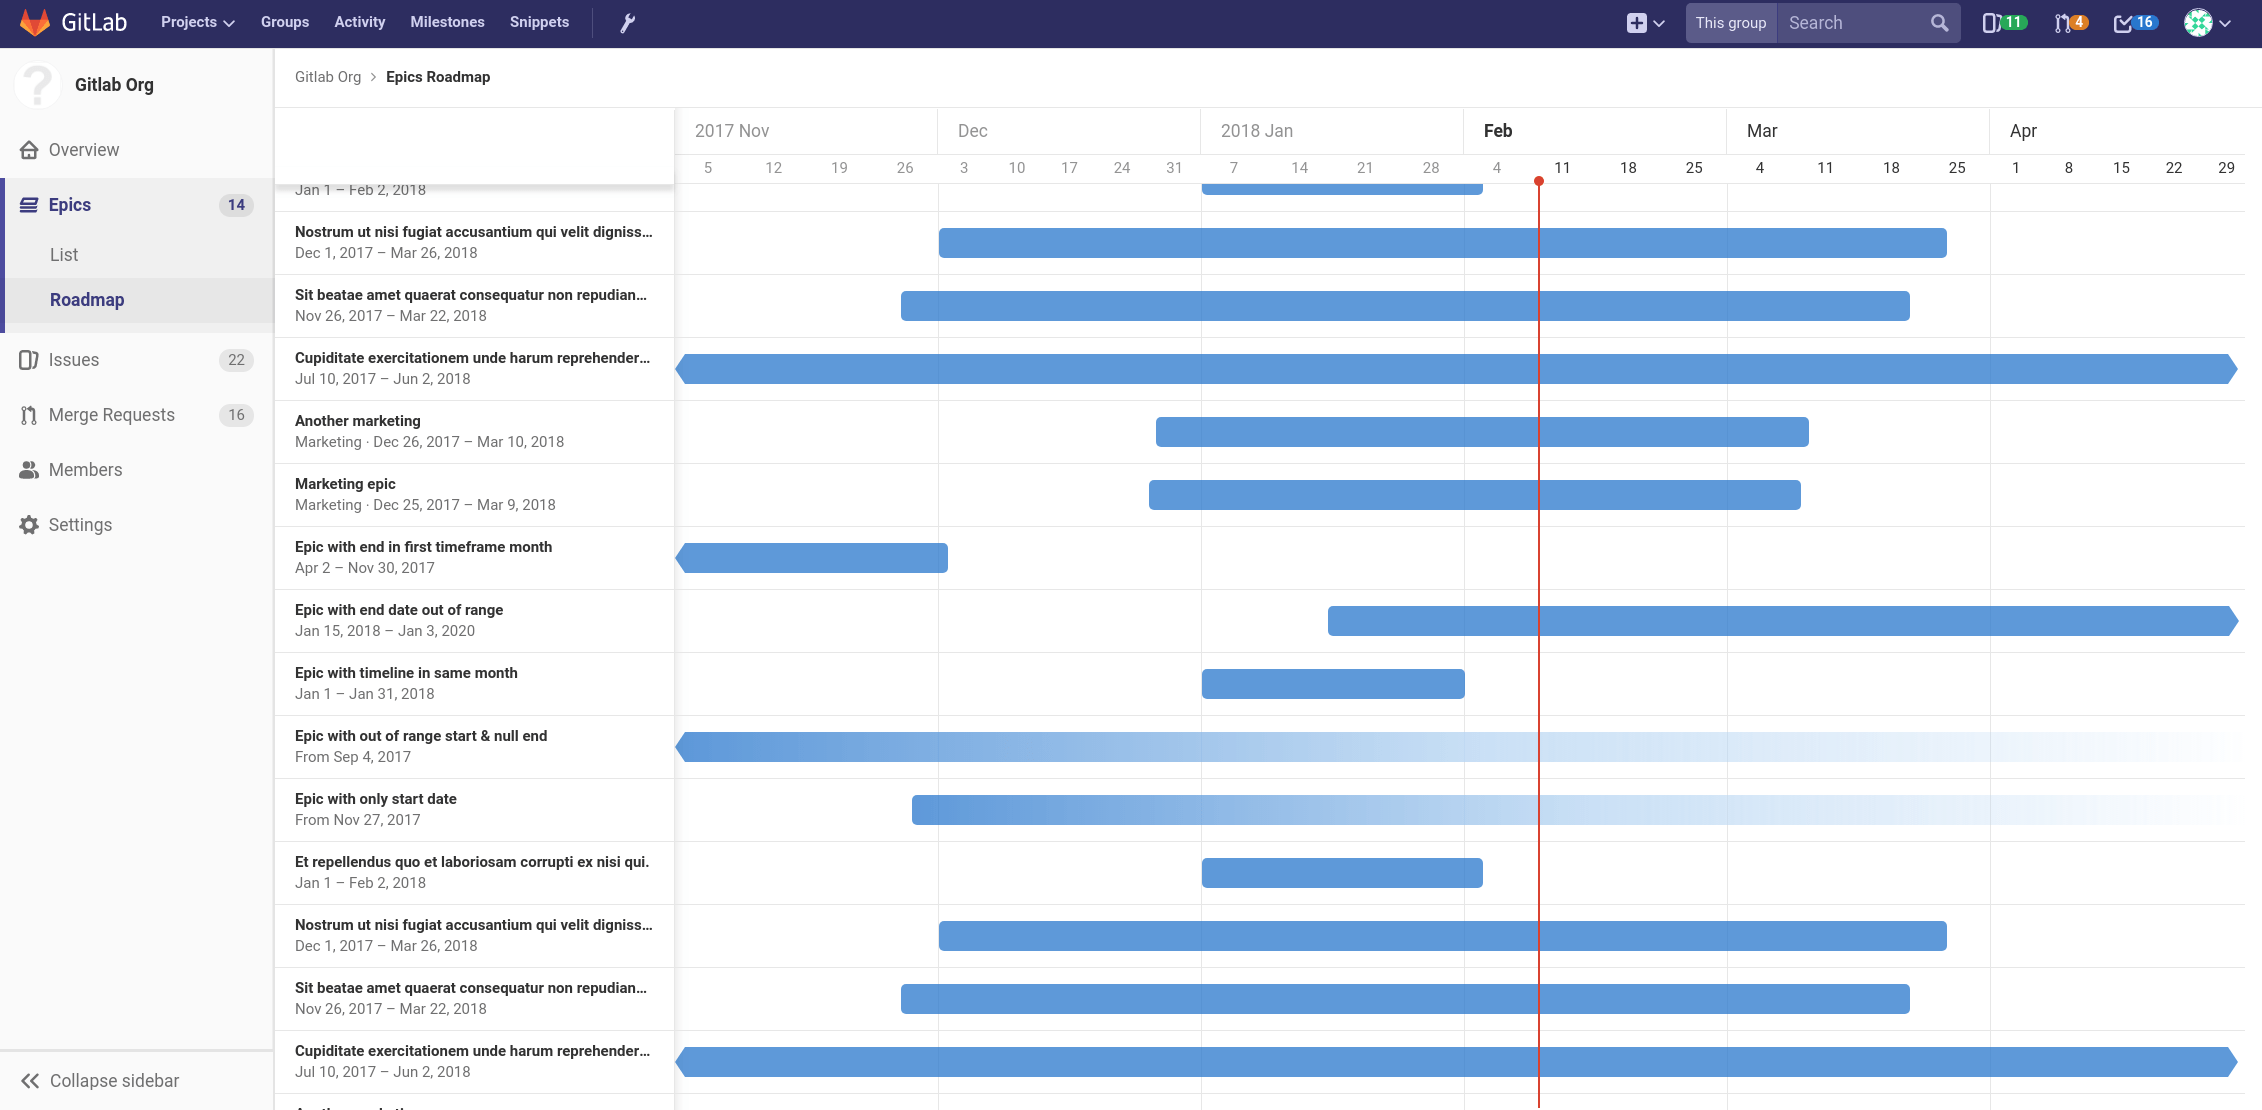2262x1110 pixels.
Task: Click the Overview home icon
Action: (28, 149)
